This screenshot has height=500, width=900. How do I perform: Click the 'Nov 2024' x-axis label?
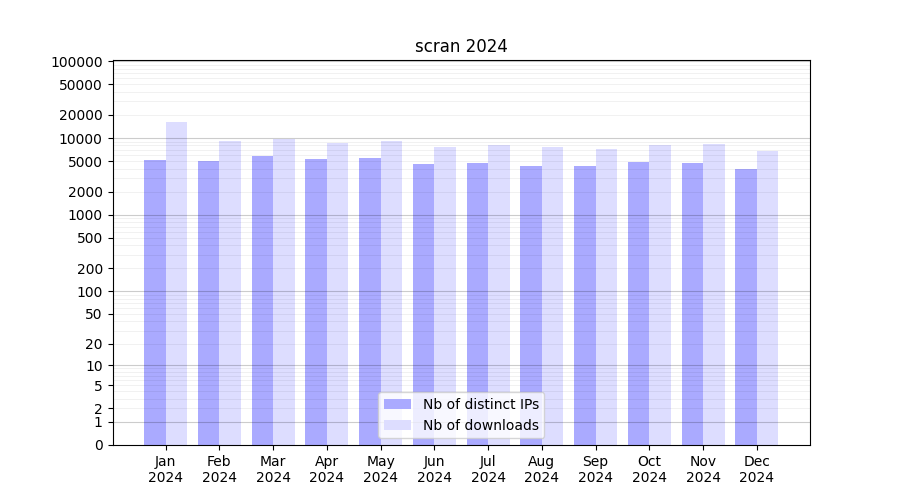[703, 469]
